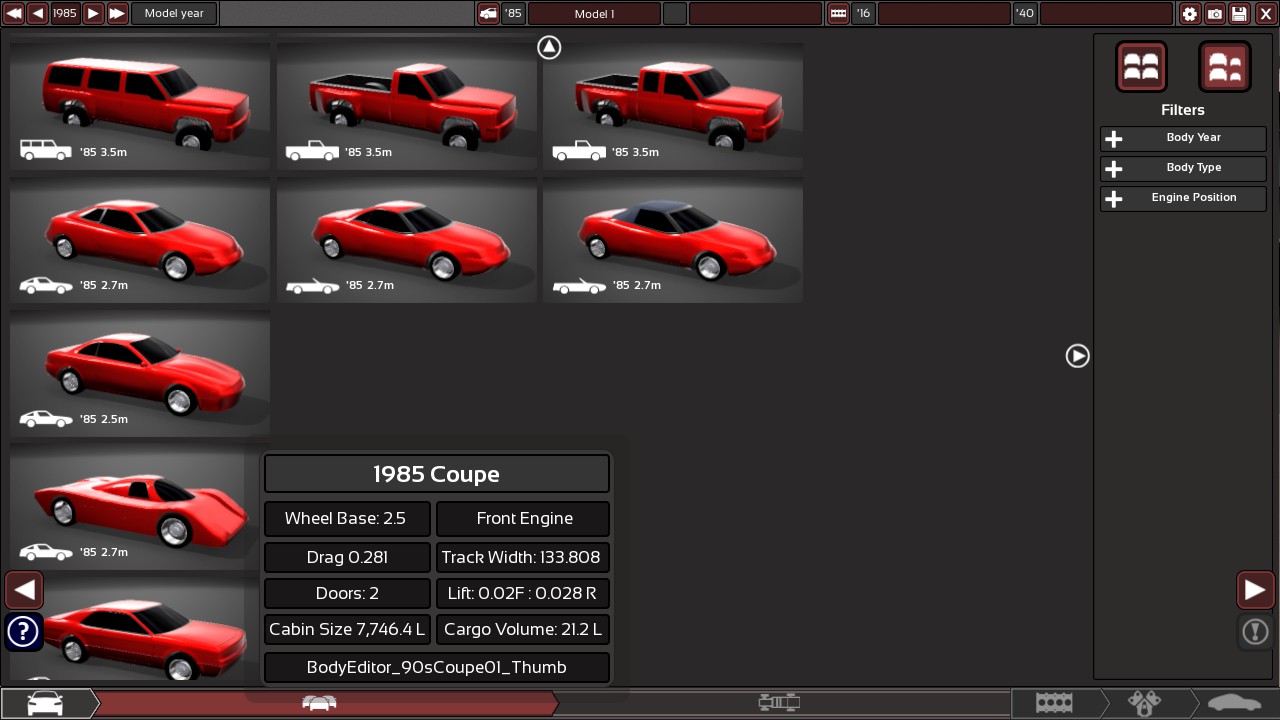Toggle the mixed-size body variants view
This screenshot has width=1280, height=720.
pyautogui.click(x=1224, y=67)
